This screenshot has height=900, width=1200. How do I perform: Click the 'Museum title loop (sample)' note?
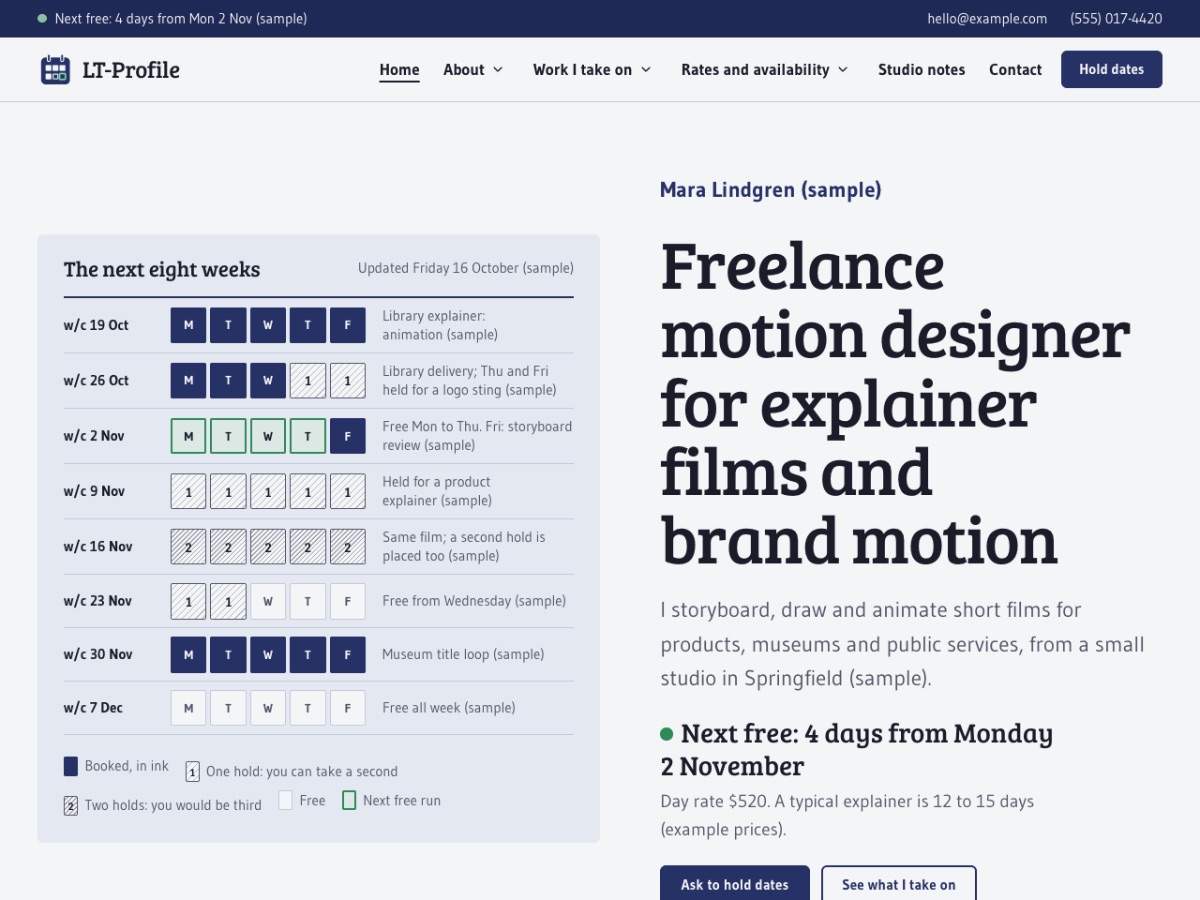click(463, 654)
